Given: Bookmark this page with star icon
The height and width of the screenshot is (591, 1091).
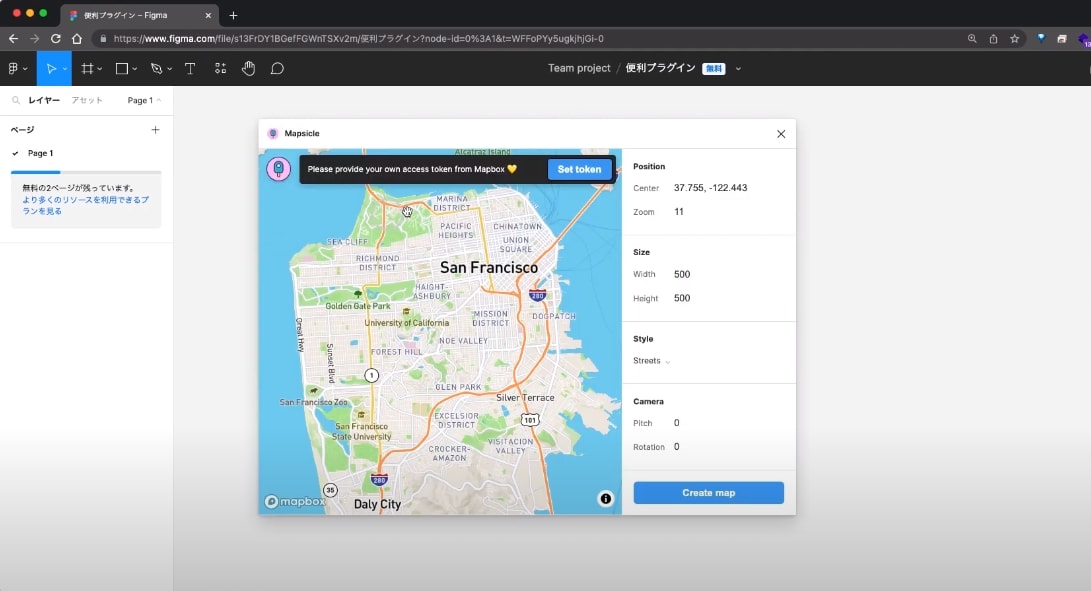Looking at the screenshot, I should 1014,39.
